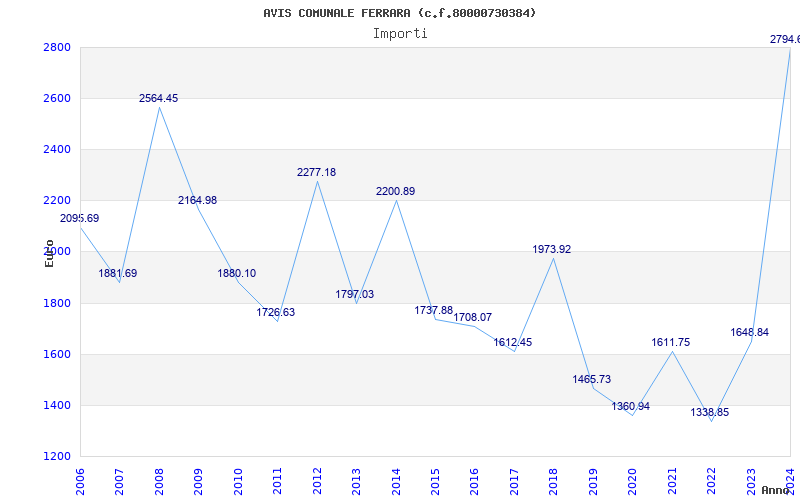The image size is (800, 500).
Task: Click the 2022 x-axis year label
Action: 711,482
